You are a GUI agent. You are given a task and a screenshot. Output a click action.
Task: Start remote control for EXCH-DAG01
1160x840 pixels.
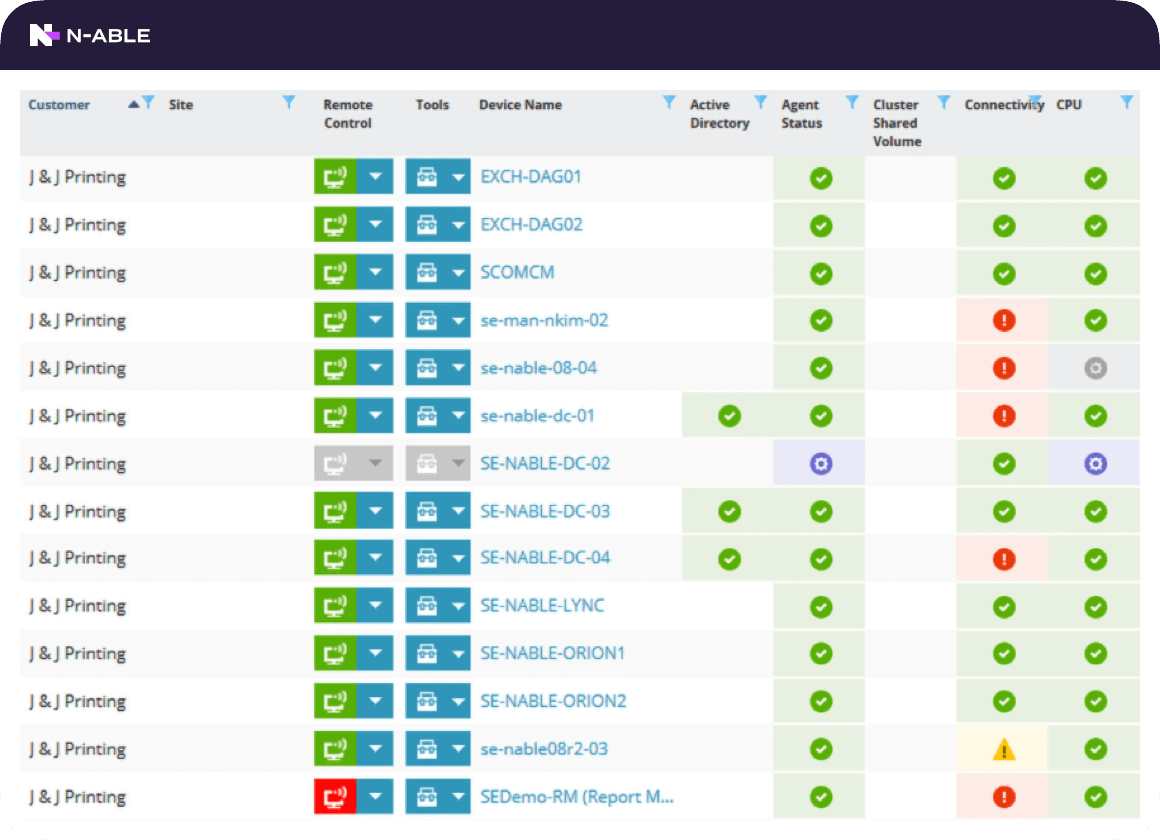pyautogui.click(x=335, y=178)
